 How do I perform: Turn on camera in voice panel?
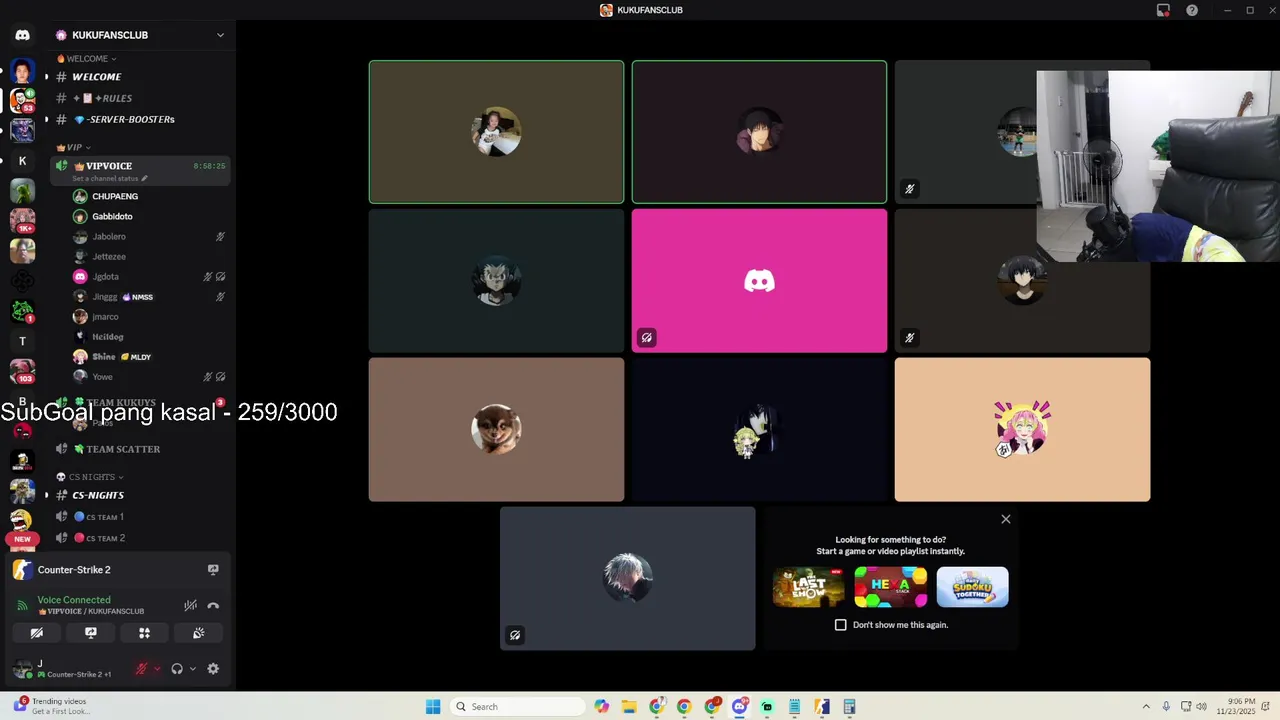coord(37,633)
